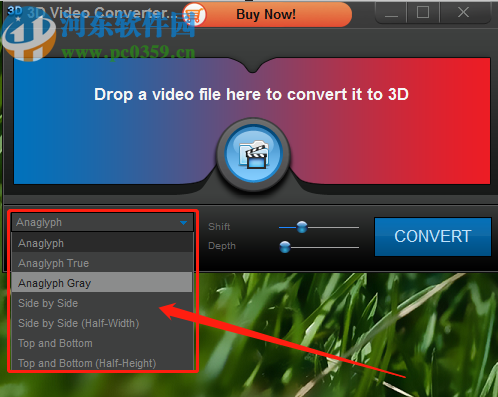The width and height of the screenshot is (498, 397).
Task: Open a video file with the clapperboard icon
Action: pos(254,154)
